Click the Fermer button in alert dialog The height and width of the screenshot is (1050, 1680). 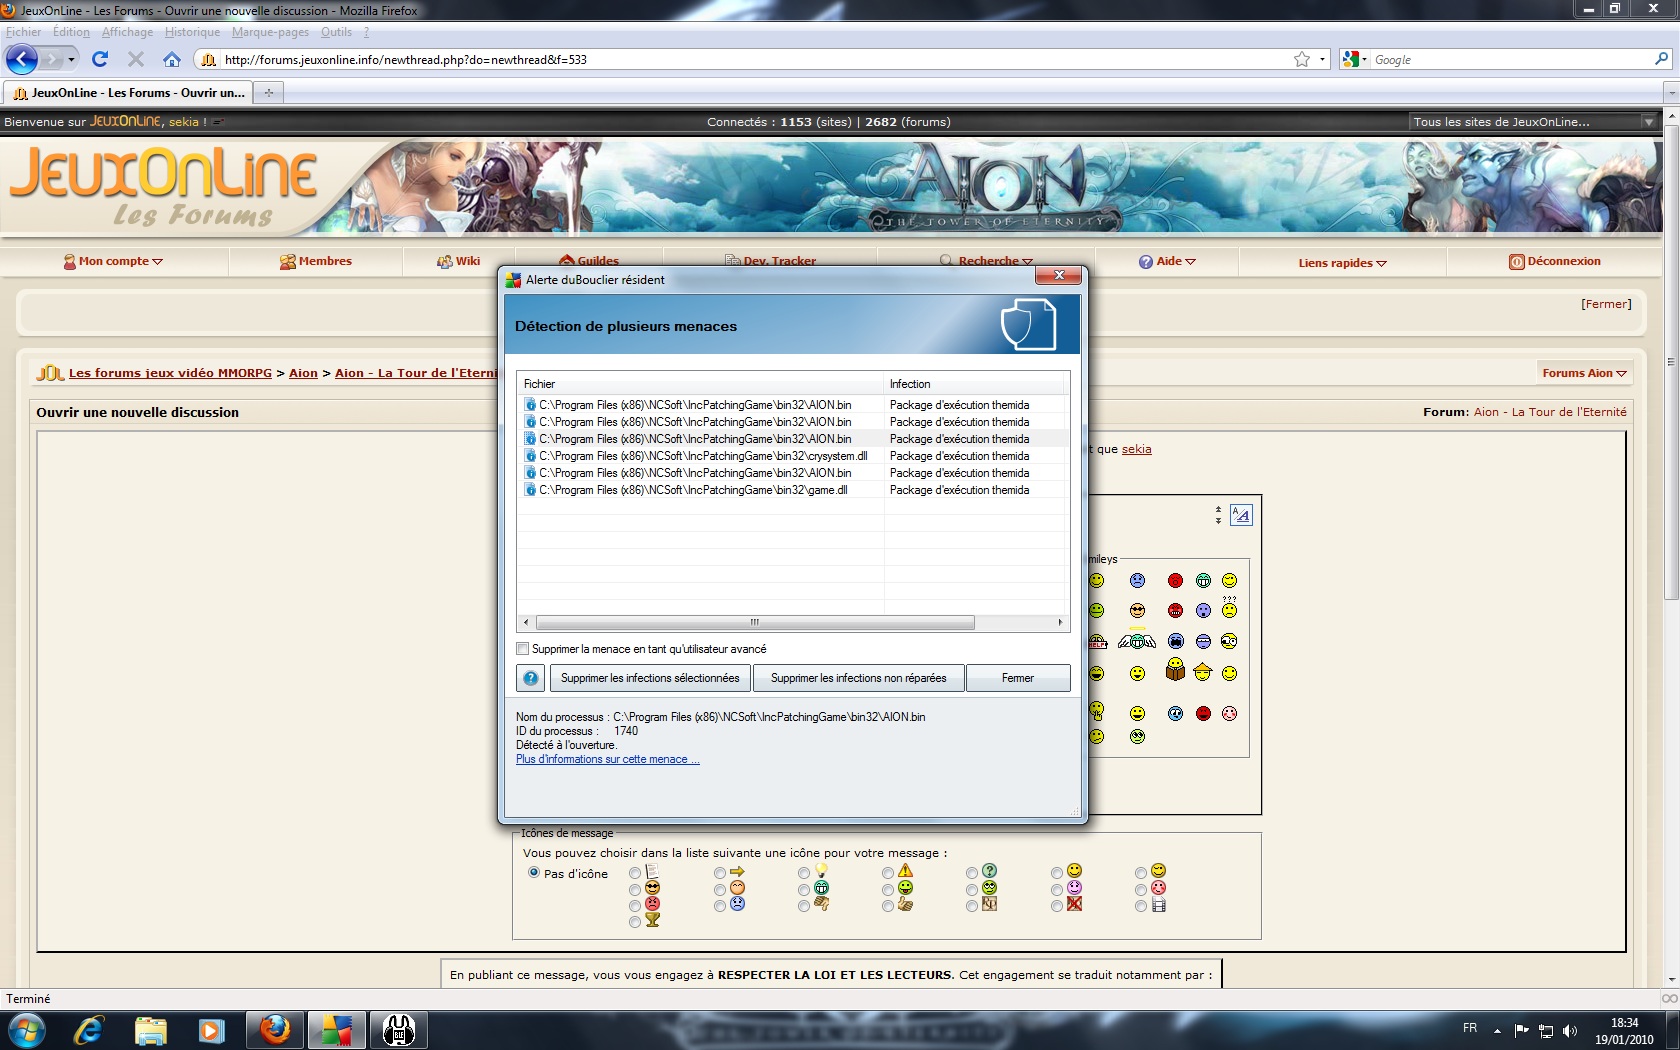1018,678
